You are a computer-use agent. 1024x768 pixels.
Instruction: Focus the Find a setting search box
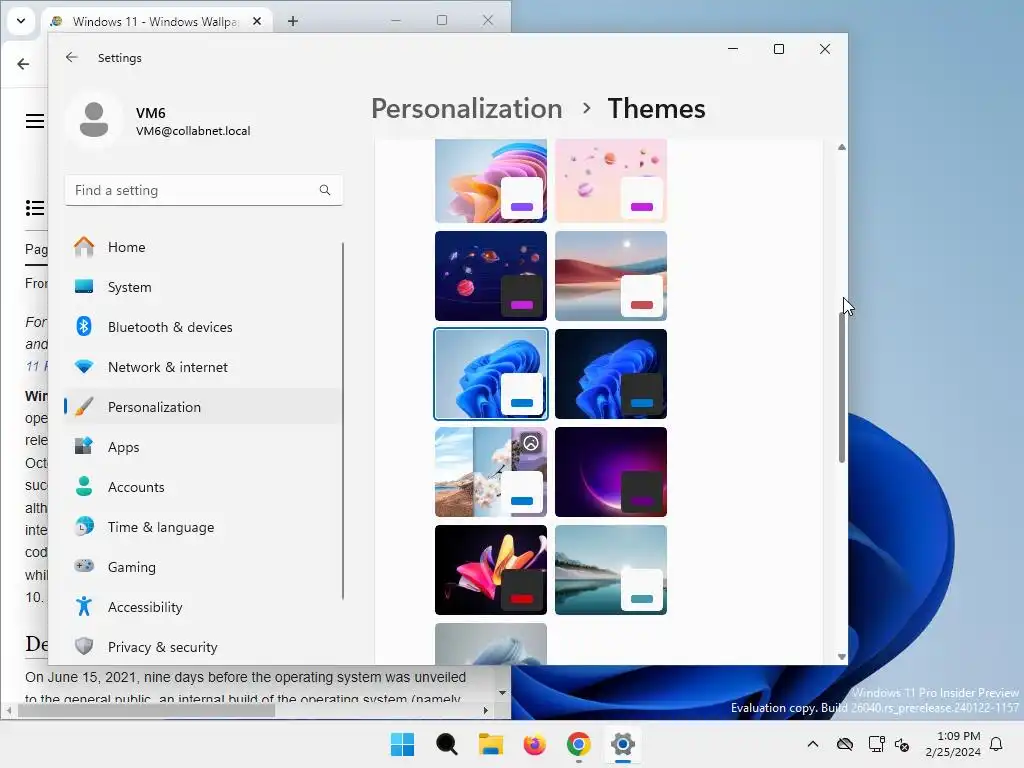[204, 190]
